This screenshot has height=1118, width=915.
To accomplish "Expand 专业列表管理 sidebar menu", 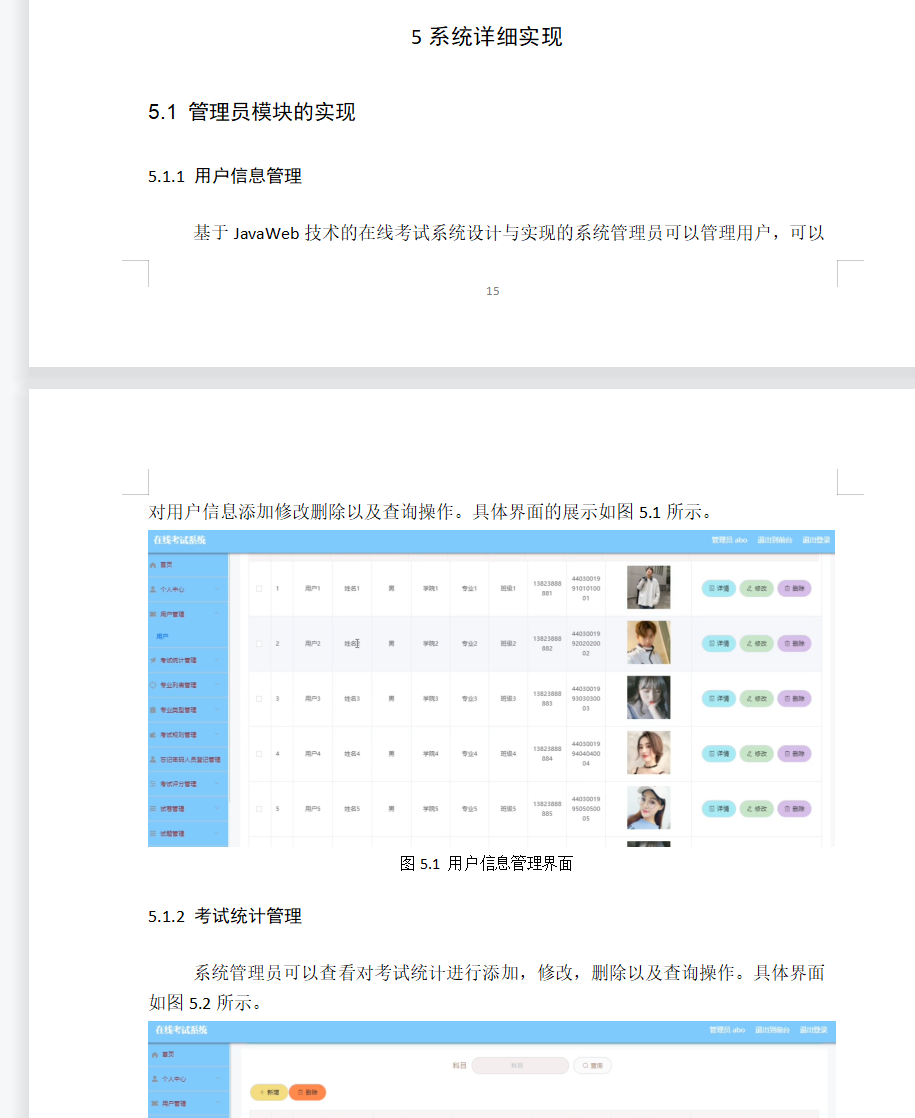I will pyautogui.click(x=187, y=686).
